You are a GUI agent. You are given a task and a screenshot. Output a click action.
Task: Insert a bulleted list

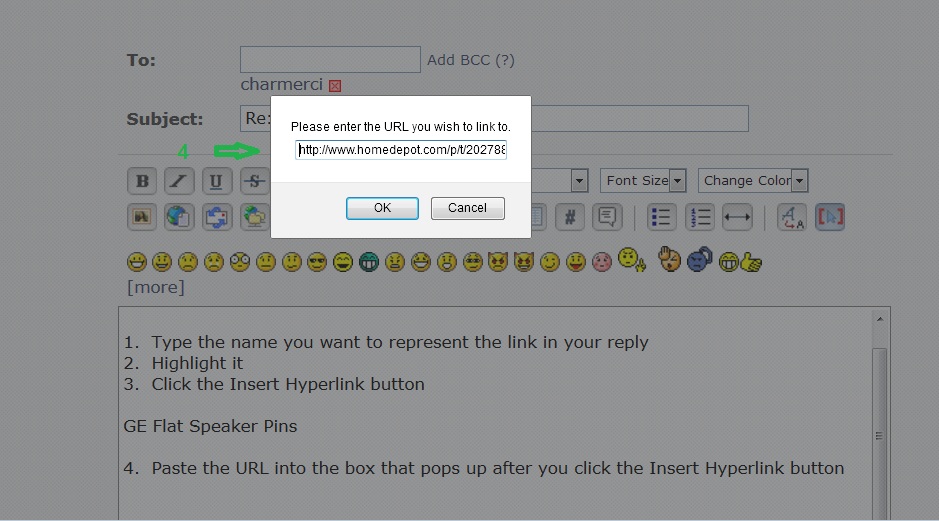[x=661, y=217]
